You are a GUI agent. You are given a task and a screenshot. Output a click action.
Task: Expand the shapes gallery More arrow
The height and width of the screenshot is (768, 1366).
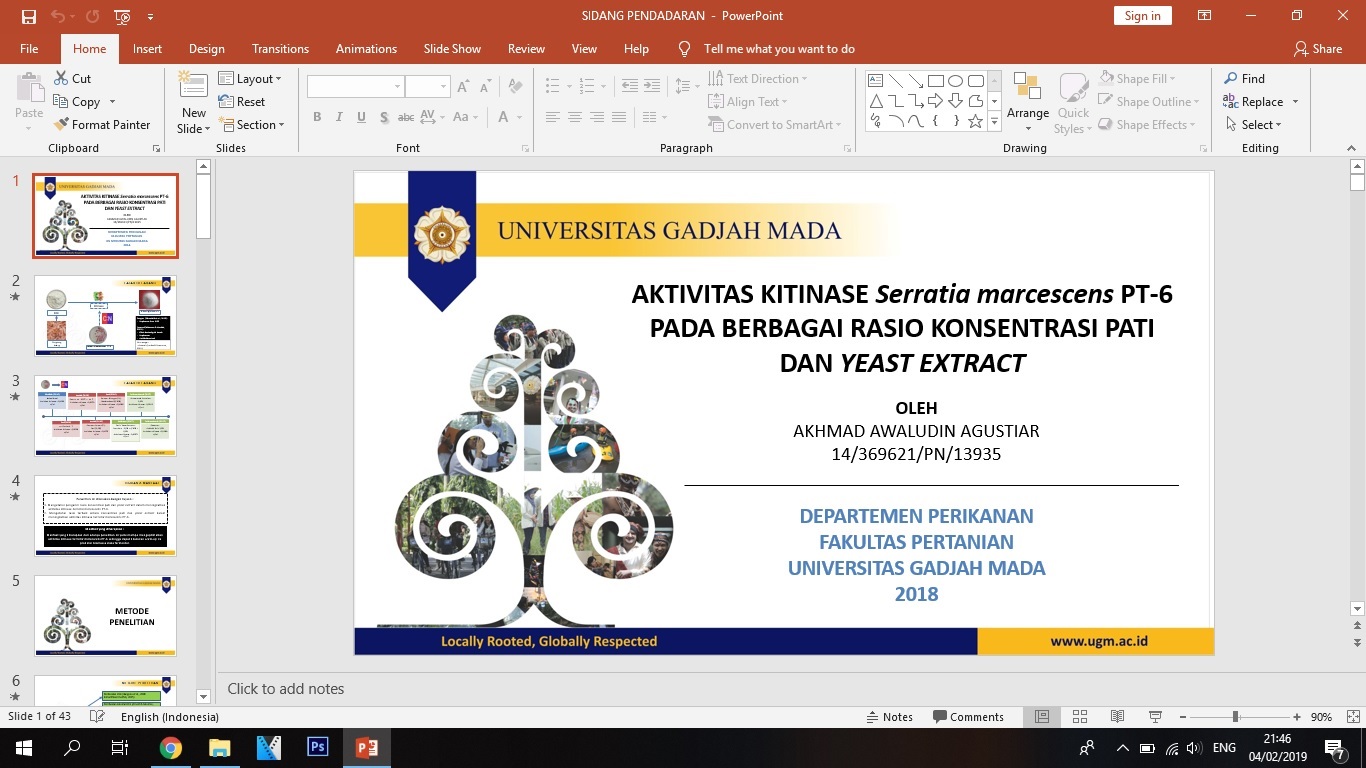tap(994, 122)
